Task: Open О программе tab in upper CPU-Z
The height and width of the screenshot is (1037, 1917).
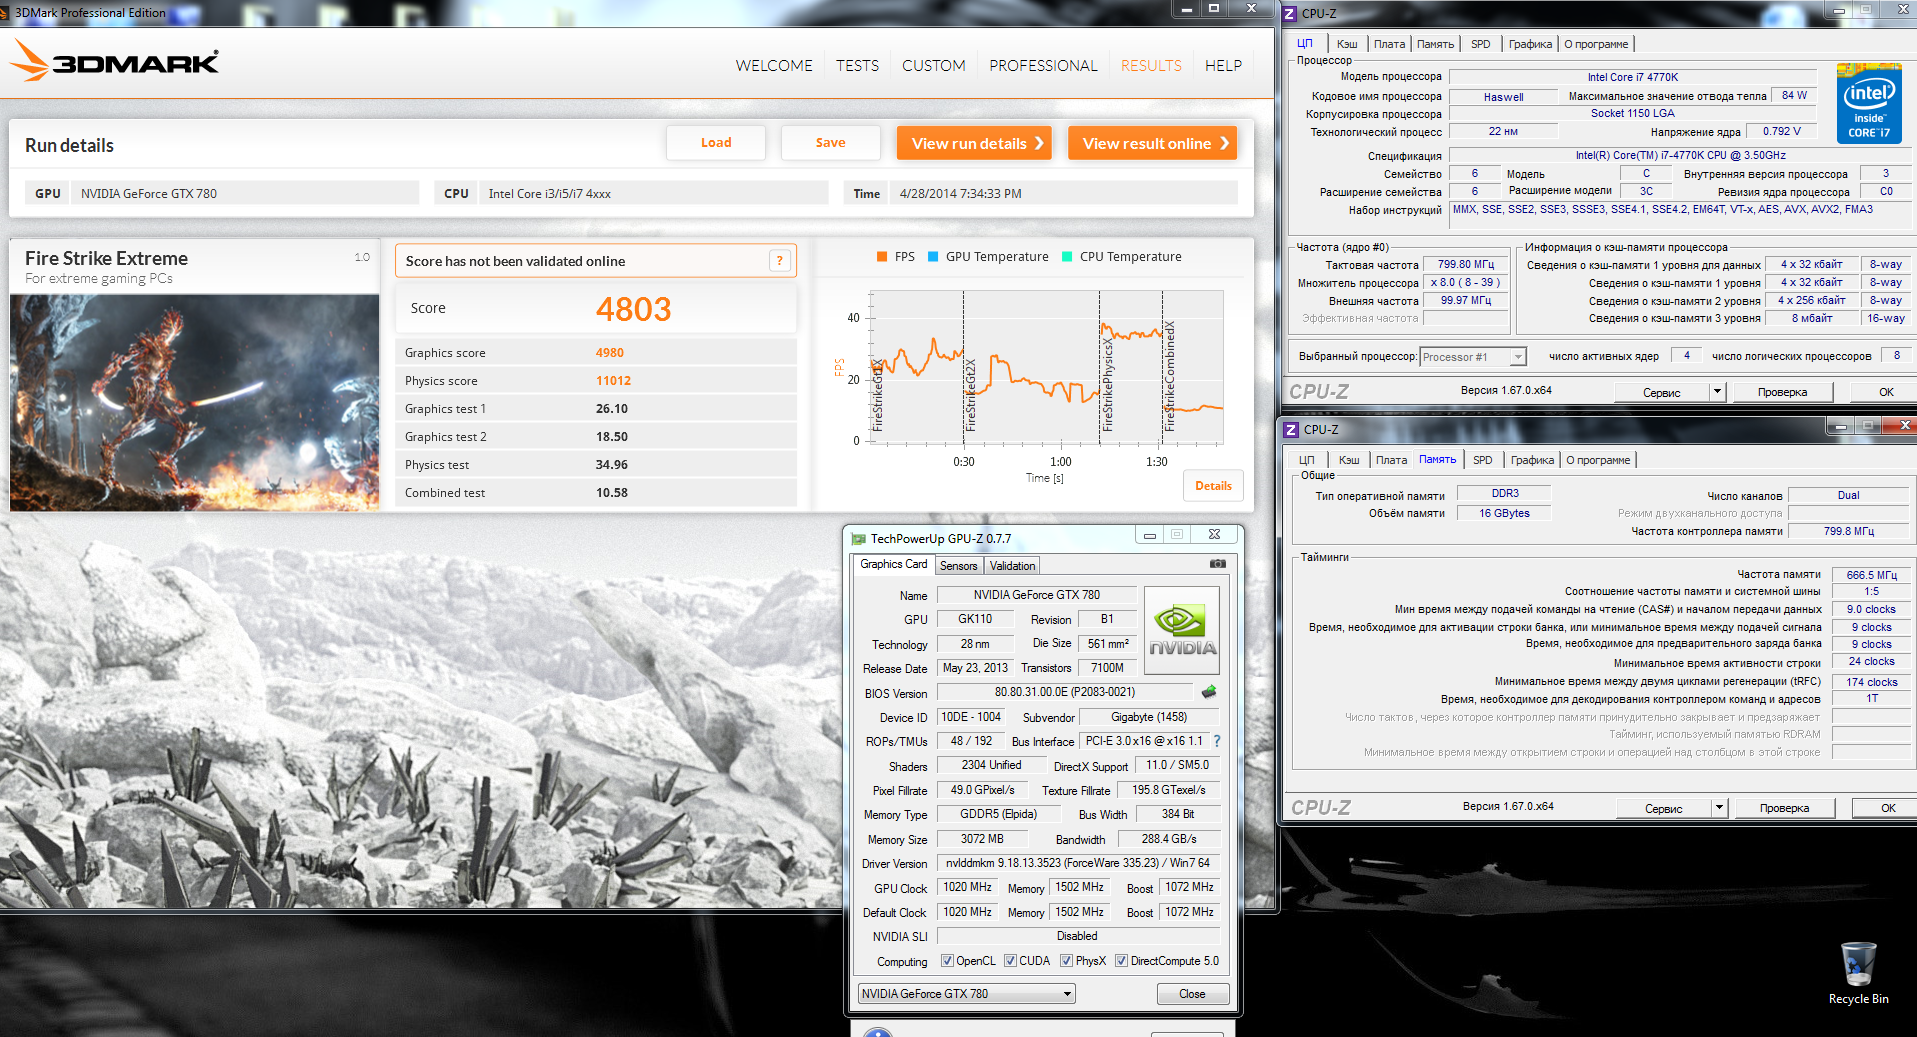Action: click(1596, 44)
